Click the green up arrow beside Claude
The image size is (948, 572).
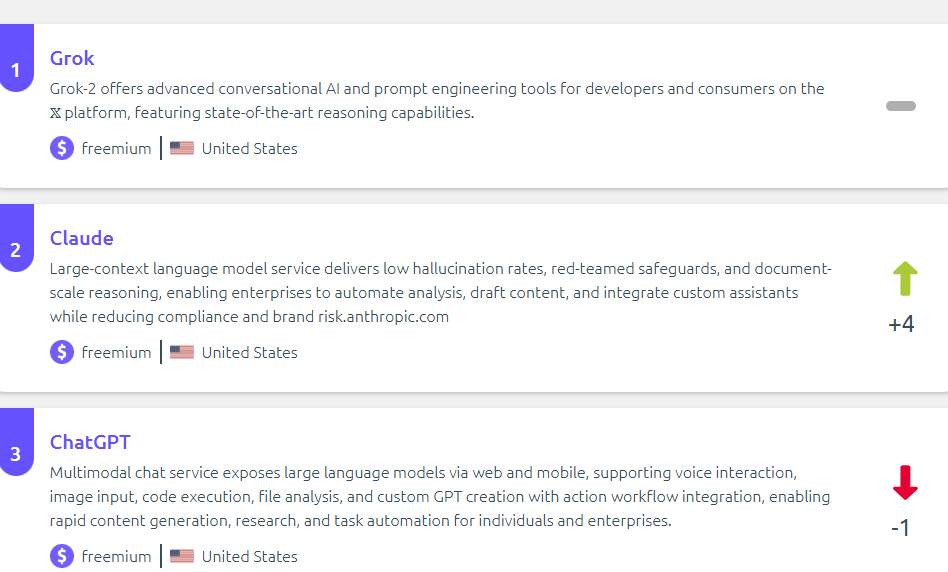[x=904, y=279]
